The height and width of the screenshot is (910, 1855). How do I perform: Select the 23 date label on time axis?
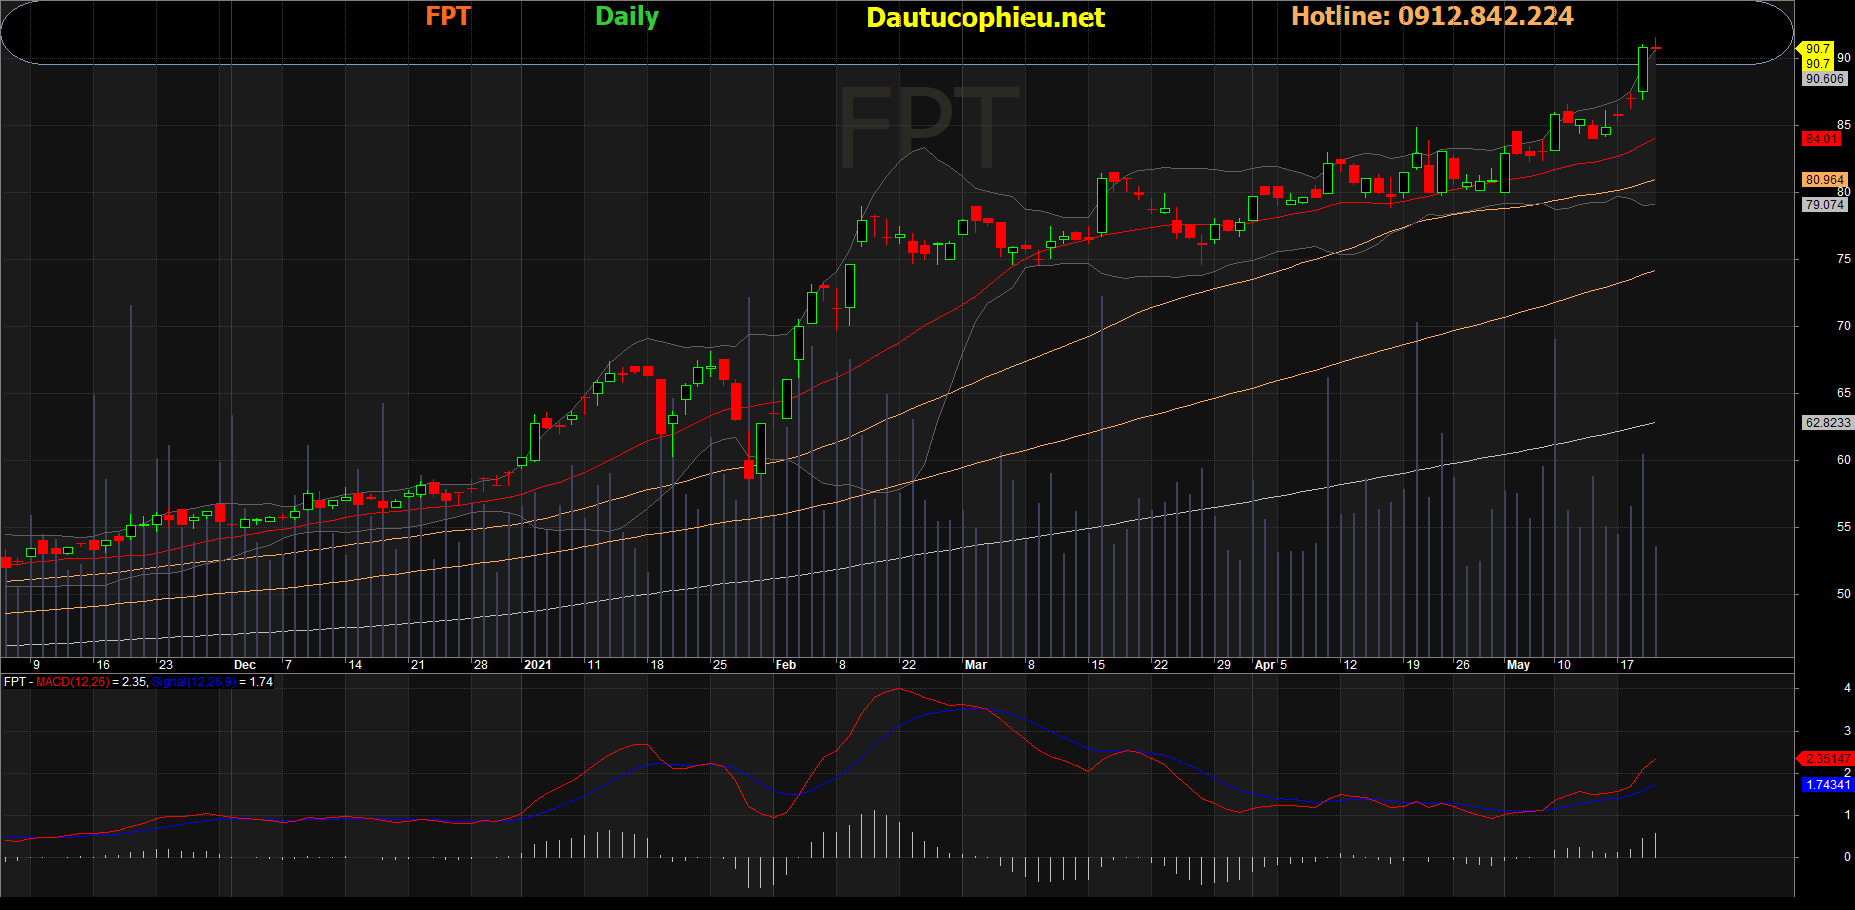(166, 665)
